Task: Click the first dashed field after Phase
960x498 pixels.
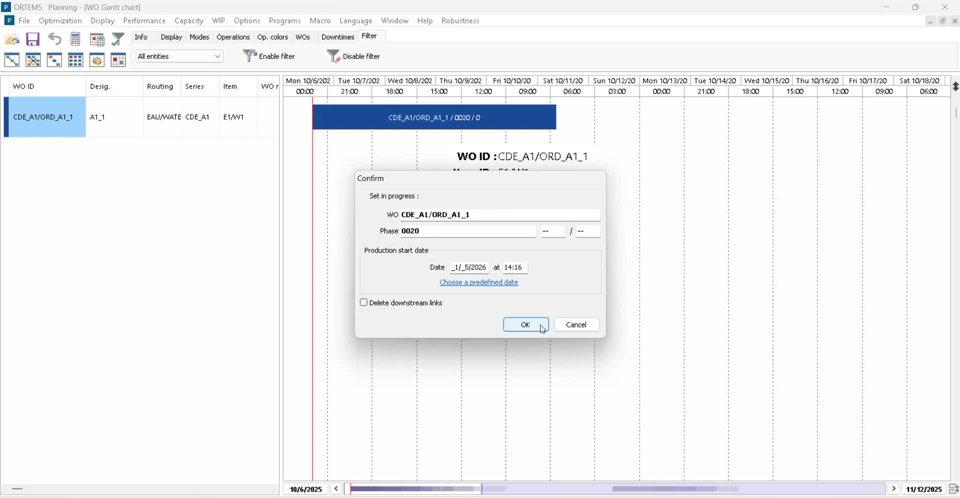Action: (552, 231)
